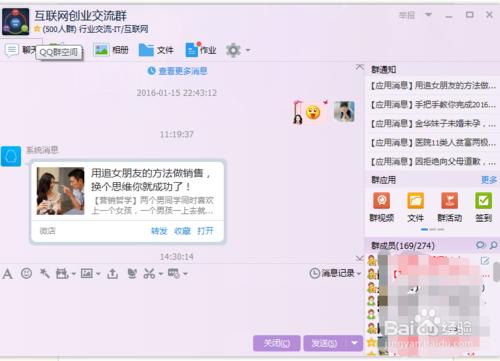Click the 系统消息 blue avatar
This screenshot has height=361, width=500.
11,156
